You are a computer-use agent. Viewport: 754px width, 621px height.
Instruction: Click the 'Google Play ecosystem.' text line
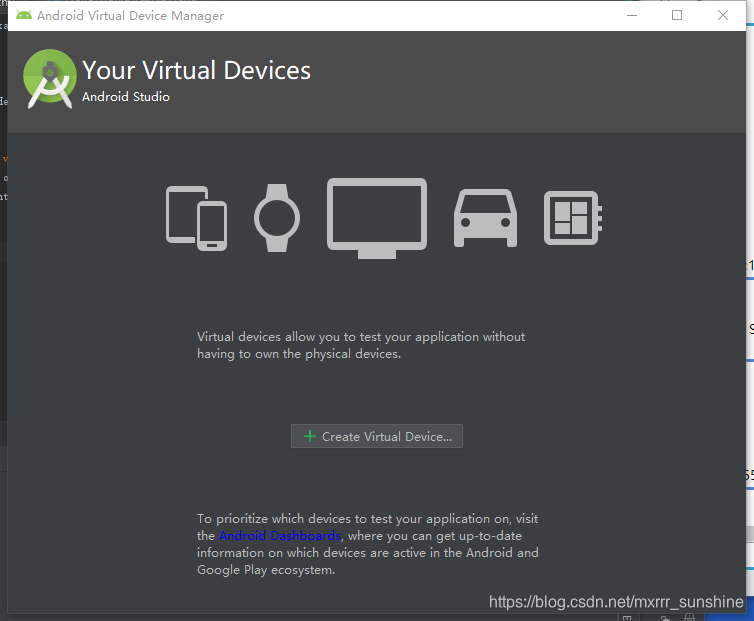(x=266, y=570)
